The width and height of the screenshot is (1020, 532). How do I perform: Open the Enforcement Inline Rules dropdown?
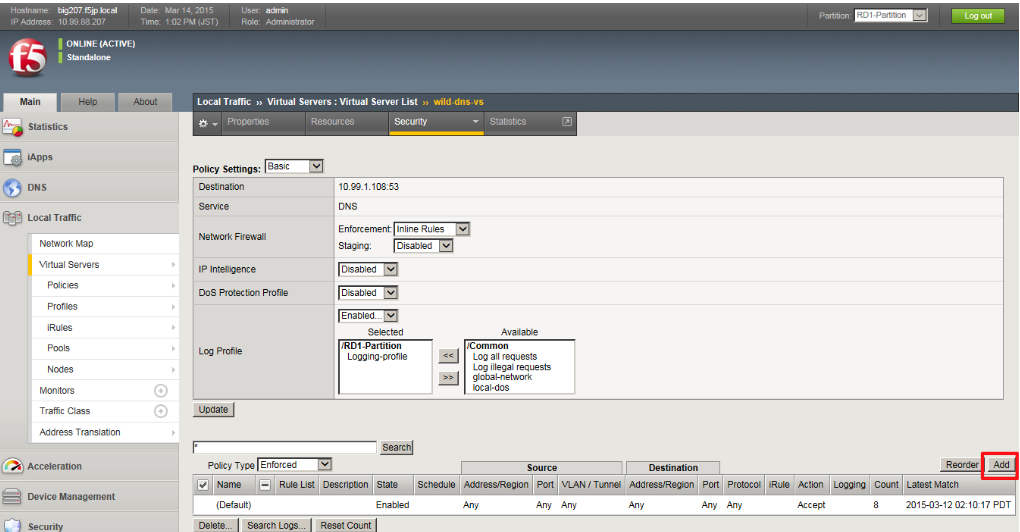point(432,229)
